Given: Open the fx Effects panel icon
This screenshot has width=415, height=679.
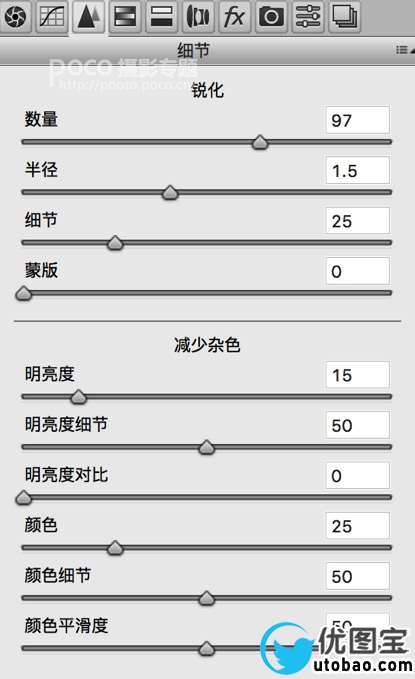Looking at the screenshot, I should point(235,16).
